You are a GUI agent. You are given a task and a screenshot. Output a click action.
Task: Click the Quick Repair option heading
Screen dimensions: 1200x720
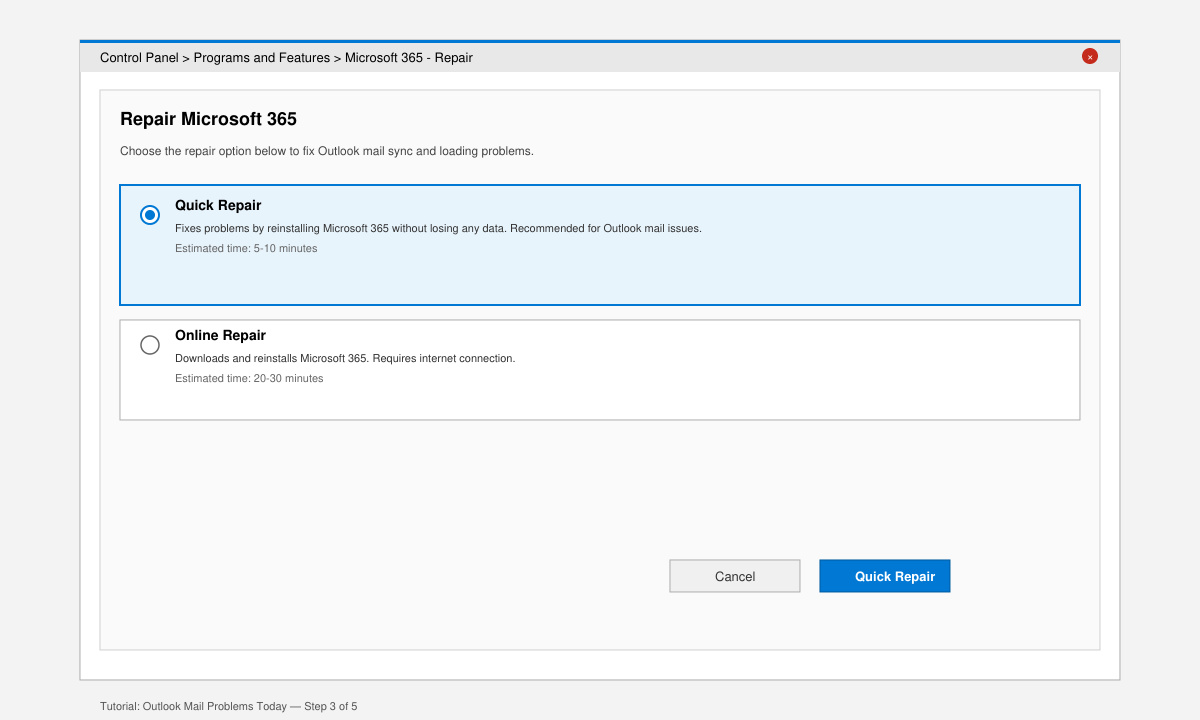(218, 205)
